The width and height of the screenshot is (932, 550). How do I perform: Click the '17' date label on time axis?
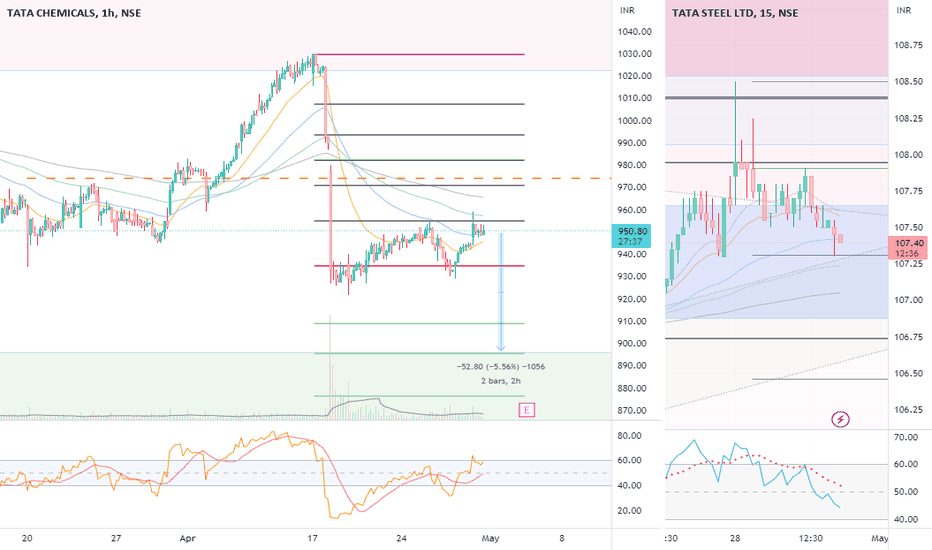[312, 539]
